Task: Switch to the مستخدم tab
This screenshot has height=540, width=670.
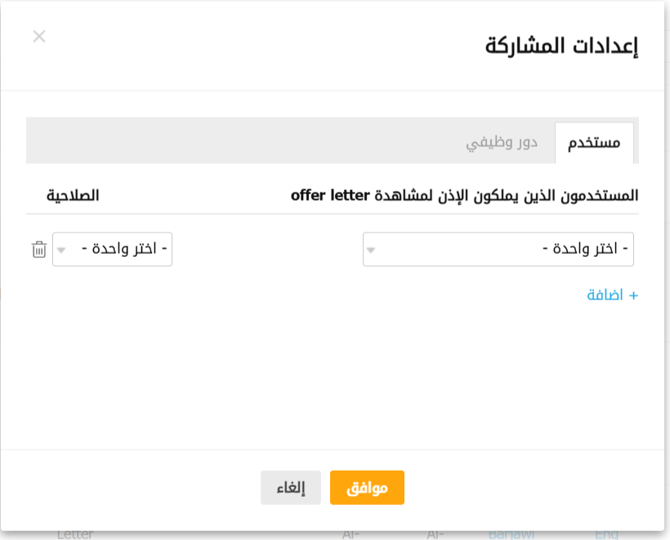Action: click(594, 142)
